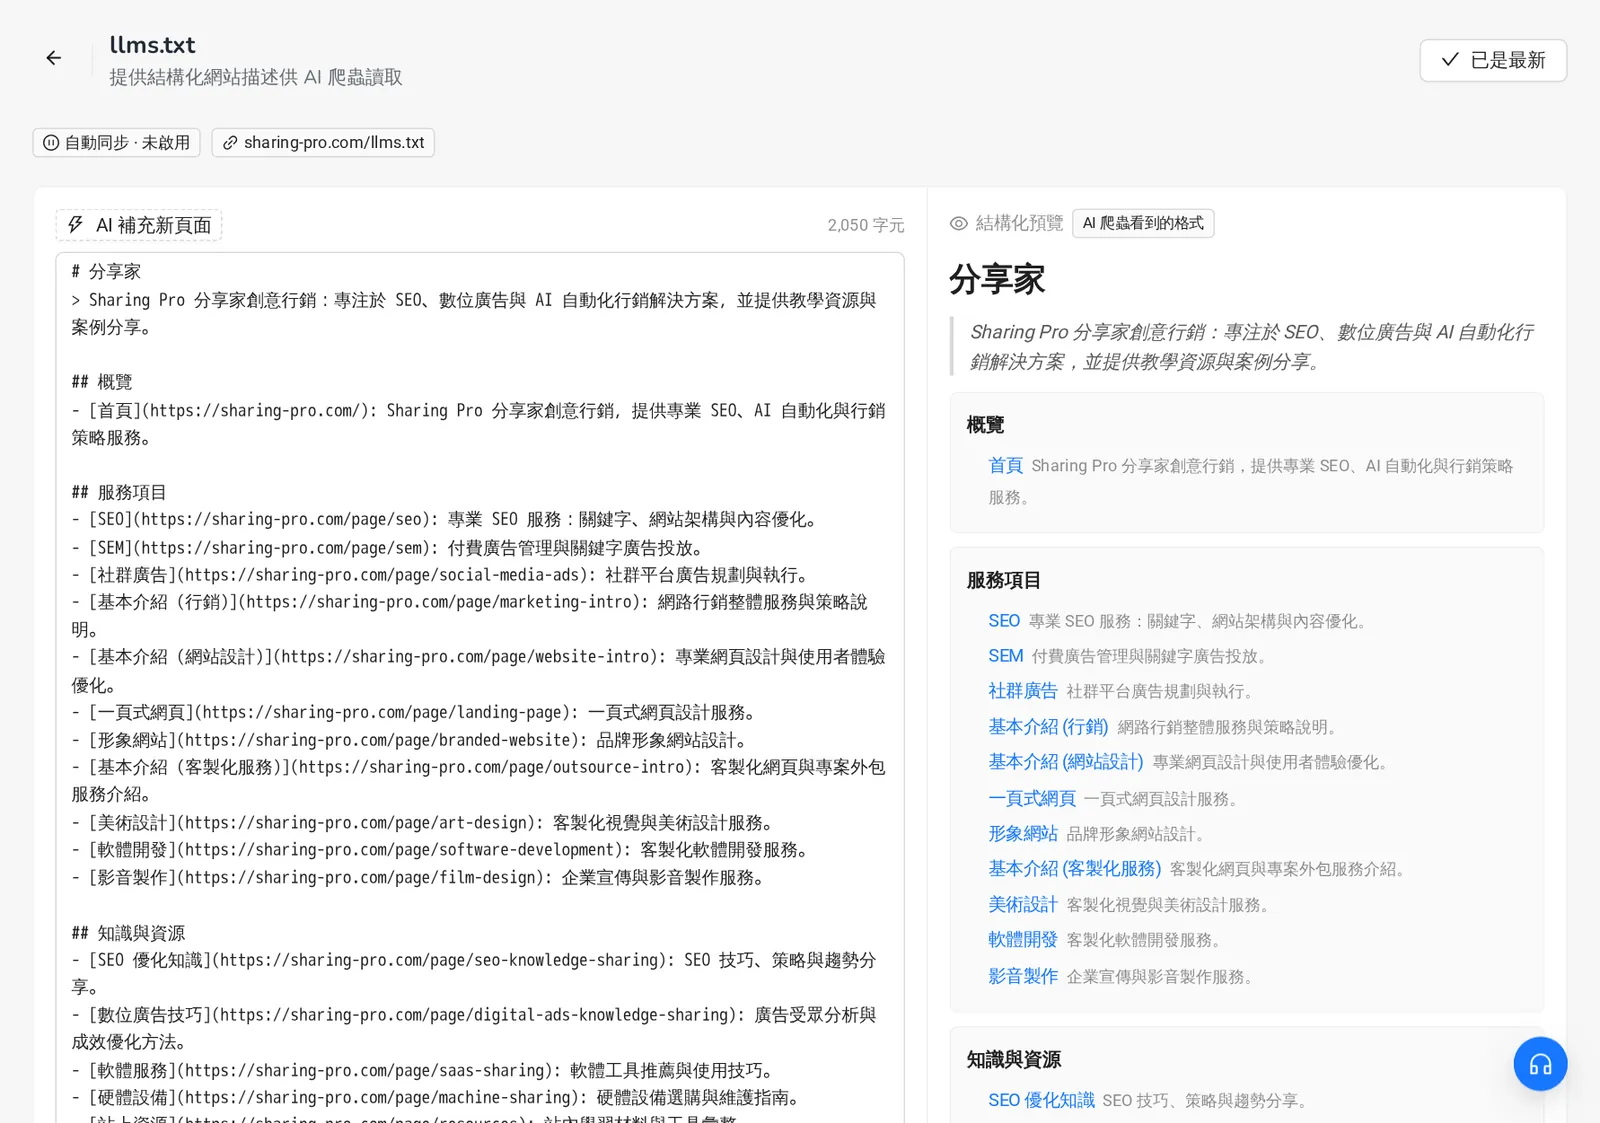Click the 概覽 section heading in preview
Image resolution: width=1600 pixels, height=1123 pixels.
coord(985,425)
